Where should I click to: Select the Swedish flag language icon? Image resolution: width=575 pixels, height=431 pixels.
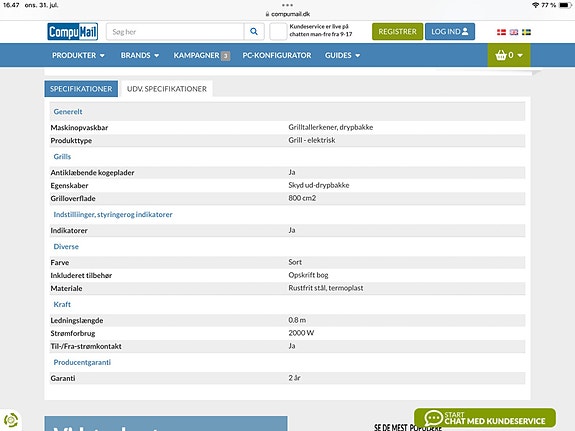point(526,32)
